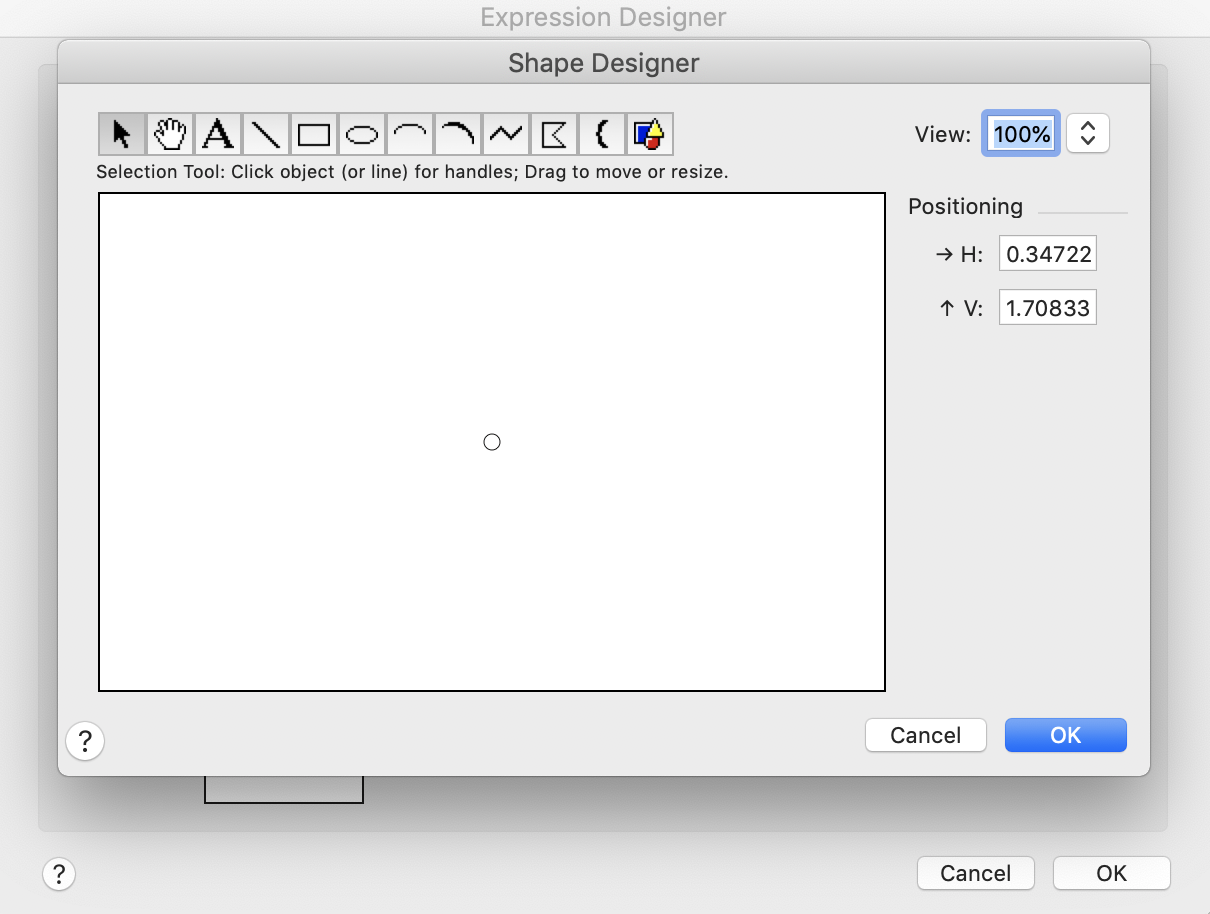Choose the Text tool (letter A)

point(218,134)
